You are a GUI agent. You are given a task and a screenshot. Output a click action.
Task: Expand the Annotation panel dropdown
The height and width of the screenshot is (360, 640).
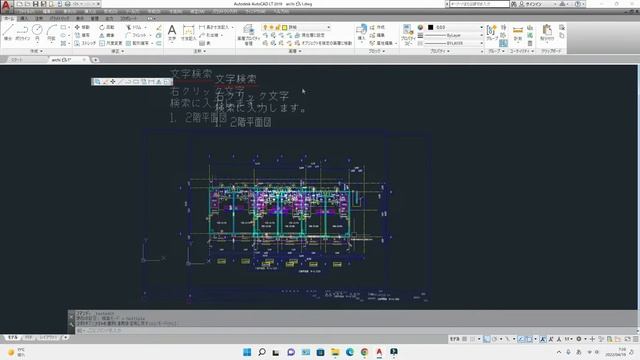tap(199, 51)
